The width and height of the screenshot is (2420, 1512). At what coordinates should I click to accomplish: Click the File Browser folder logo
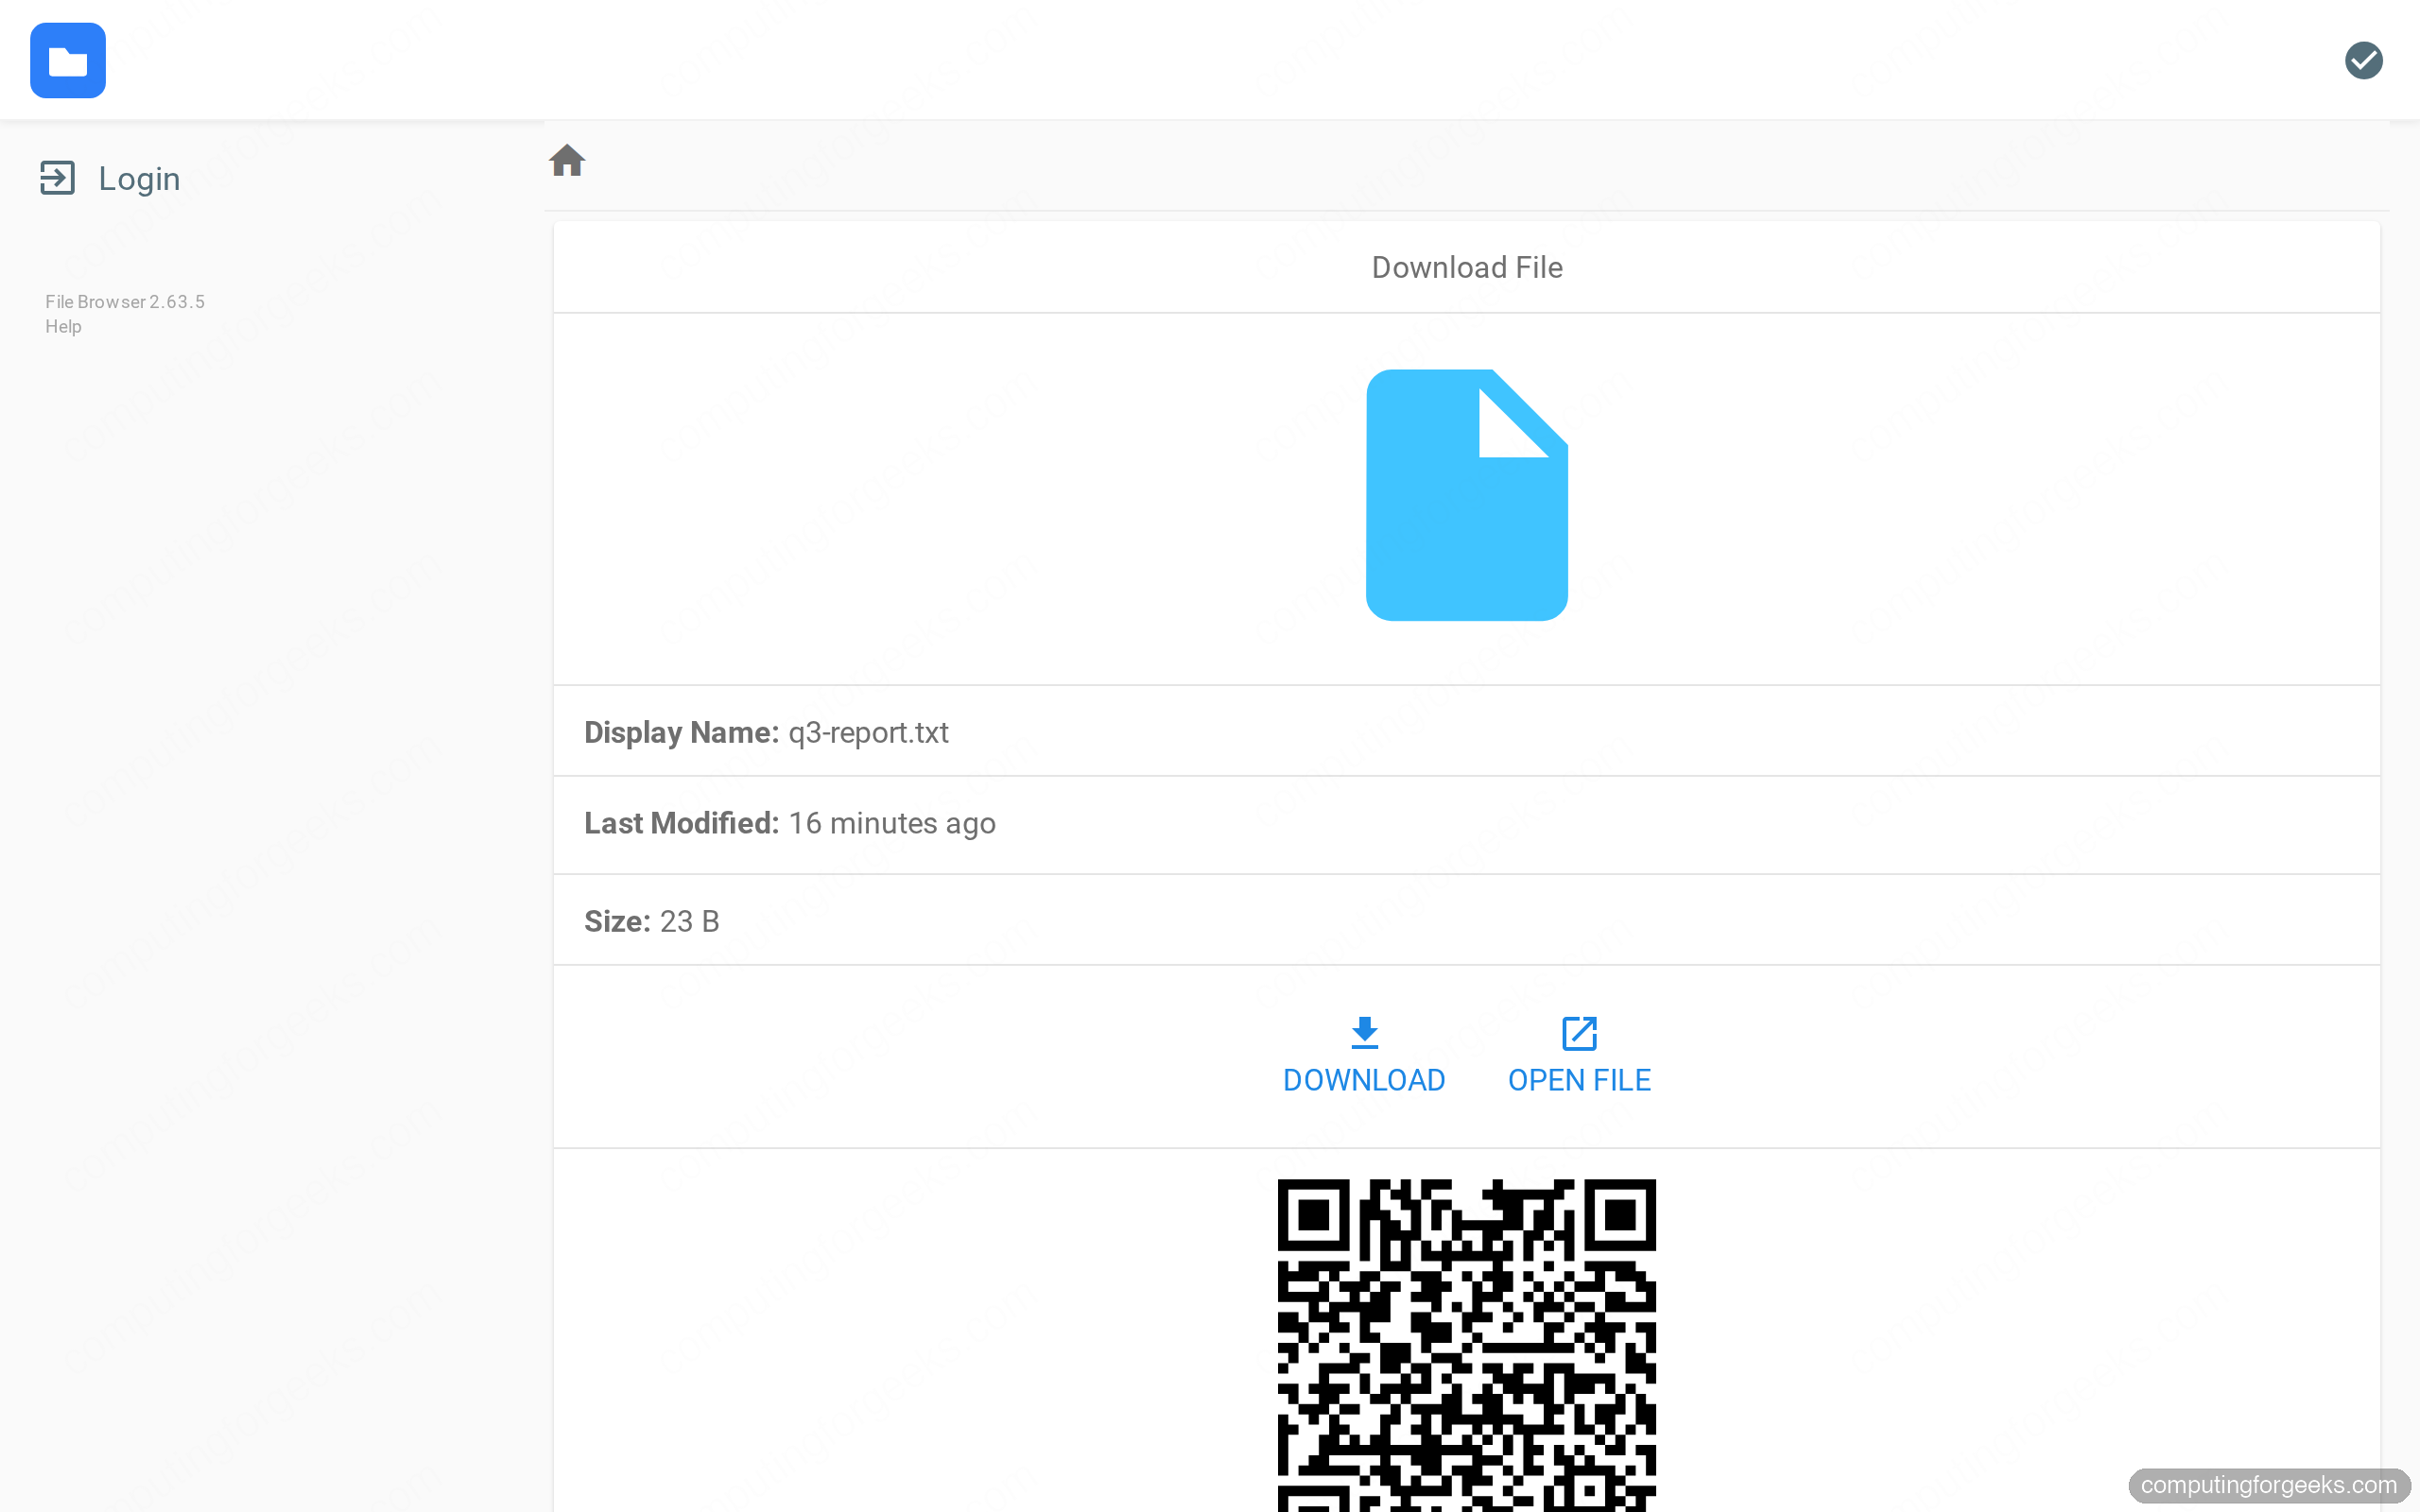68,60
